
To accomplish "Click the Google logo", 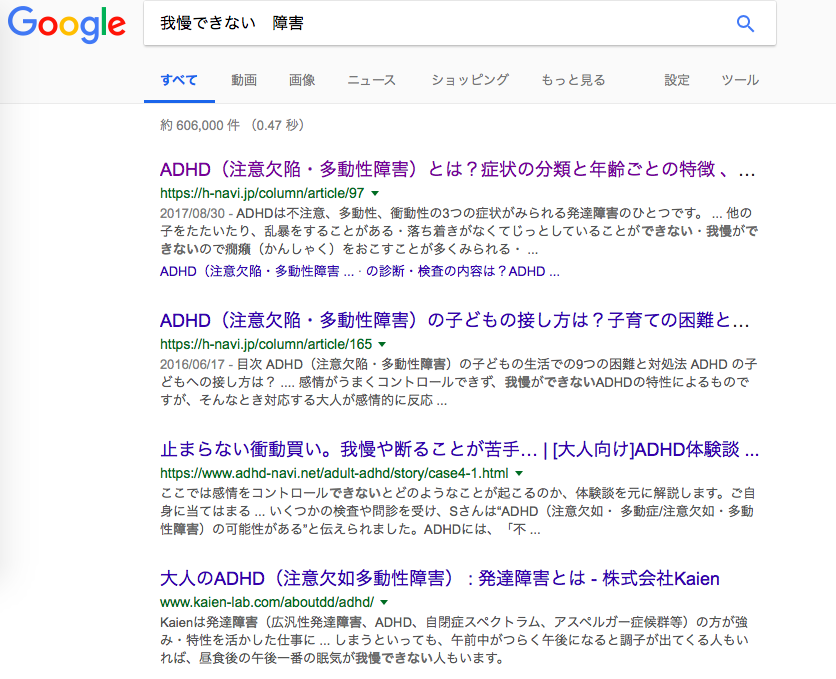I will coord(67,25).
